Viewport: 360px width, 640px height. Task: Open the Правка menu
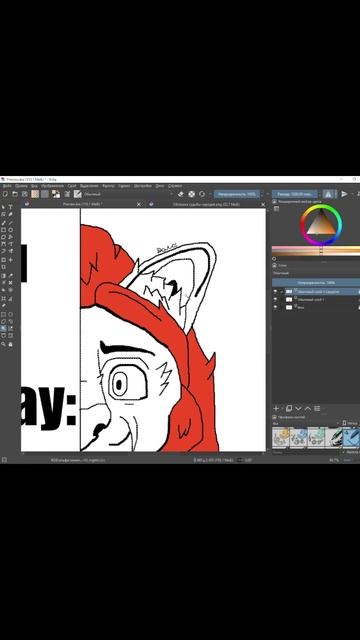coord(21,186)
